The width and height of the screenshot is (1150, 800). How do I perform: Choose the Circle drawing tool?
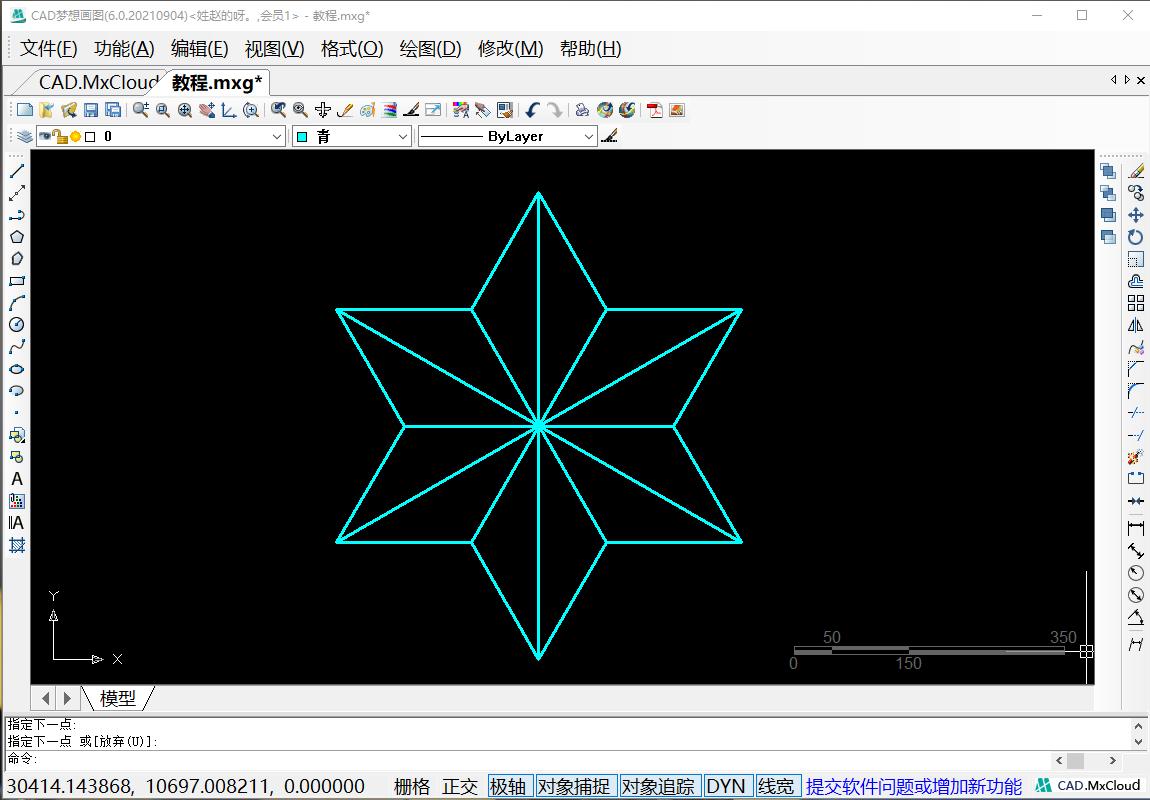point(16,324)
